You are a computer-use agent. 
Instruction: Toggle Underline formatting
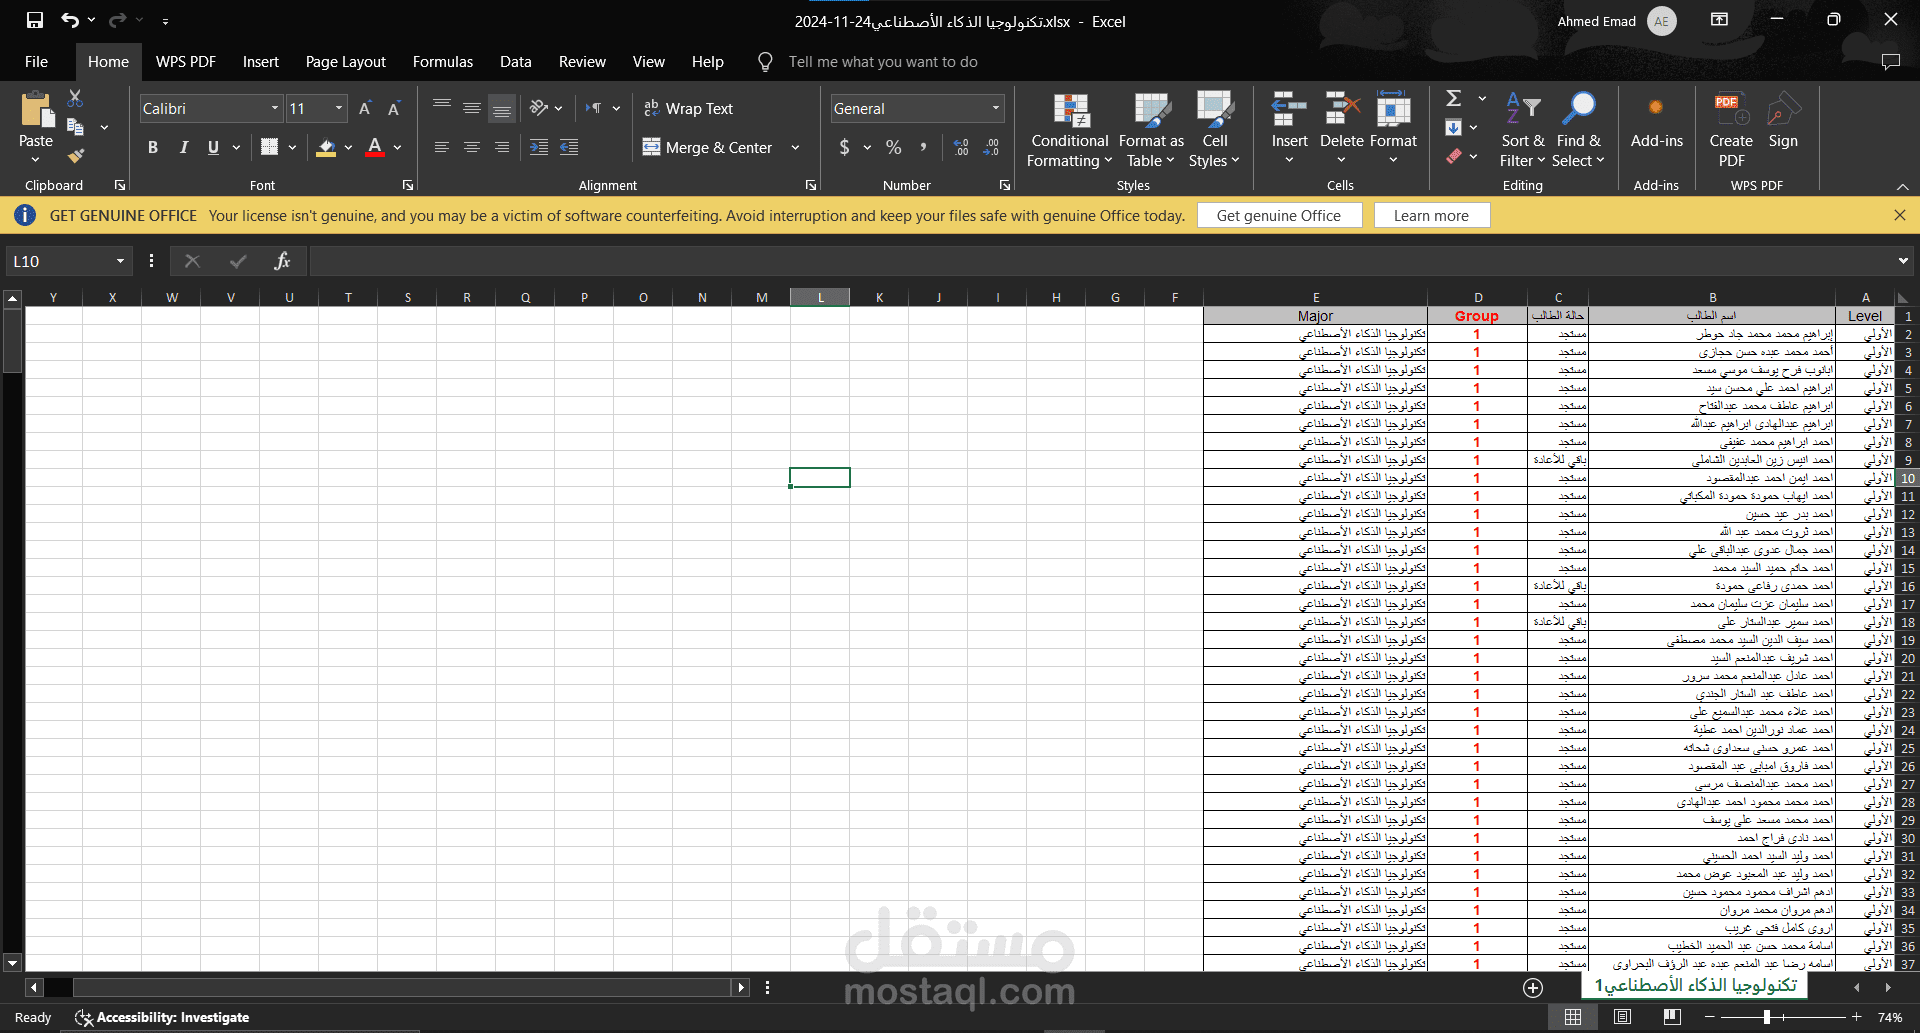coord(213,147)
